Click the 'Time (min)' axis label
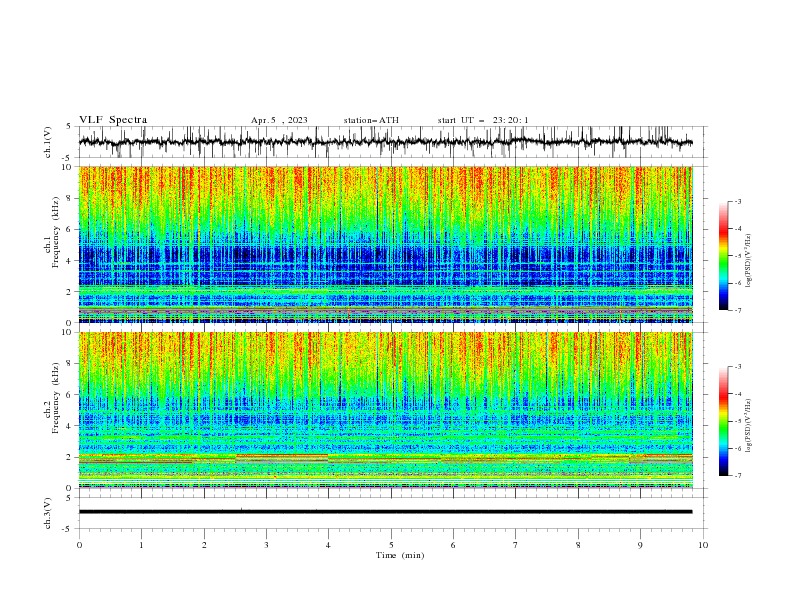 [x=400, y=555]
